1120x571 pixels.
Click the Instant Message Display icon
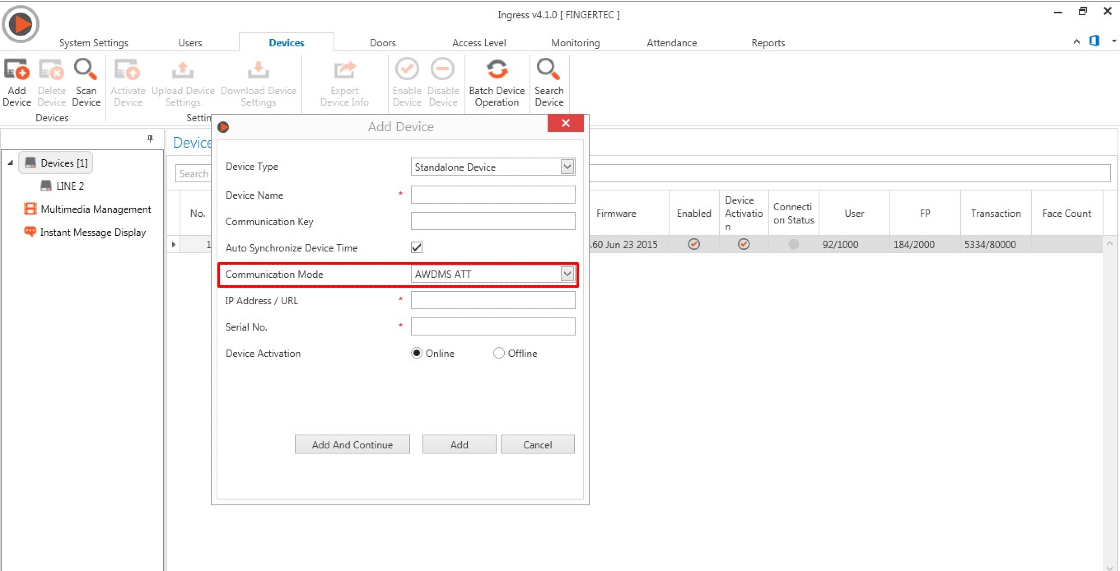point(30,232)
